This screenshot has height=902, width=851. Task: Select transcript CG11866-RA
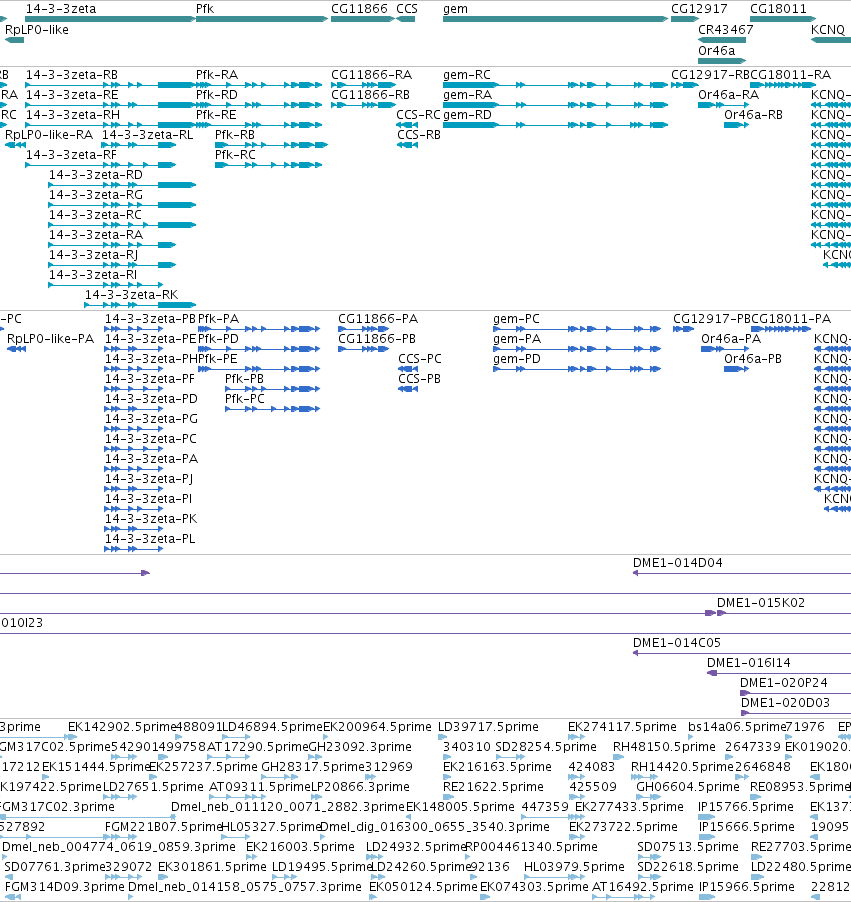point(371,75)
